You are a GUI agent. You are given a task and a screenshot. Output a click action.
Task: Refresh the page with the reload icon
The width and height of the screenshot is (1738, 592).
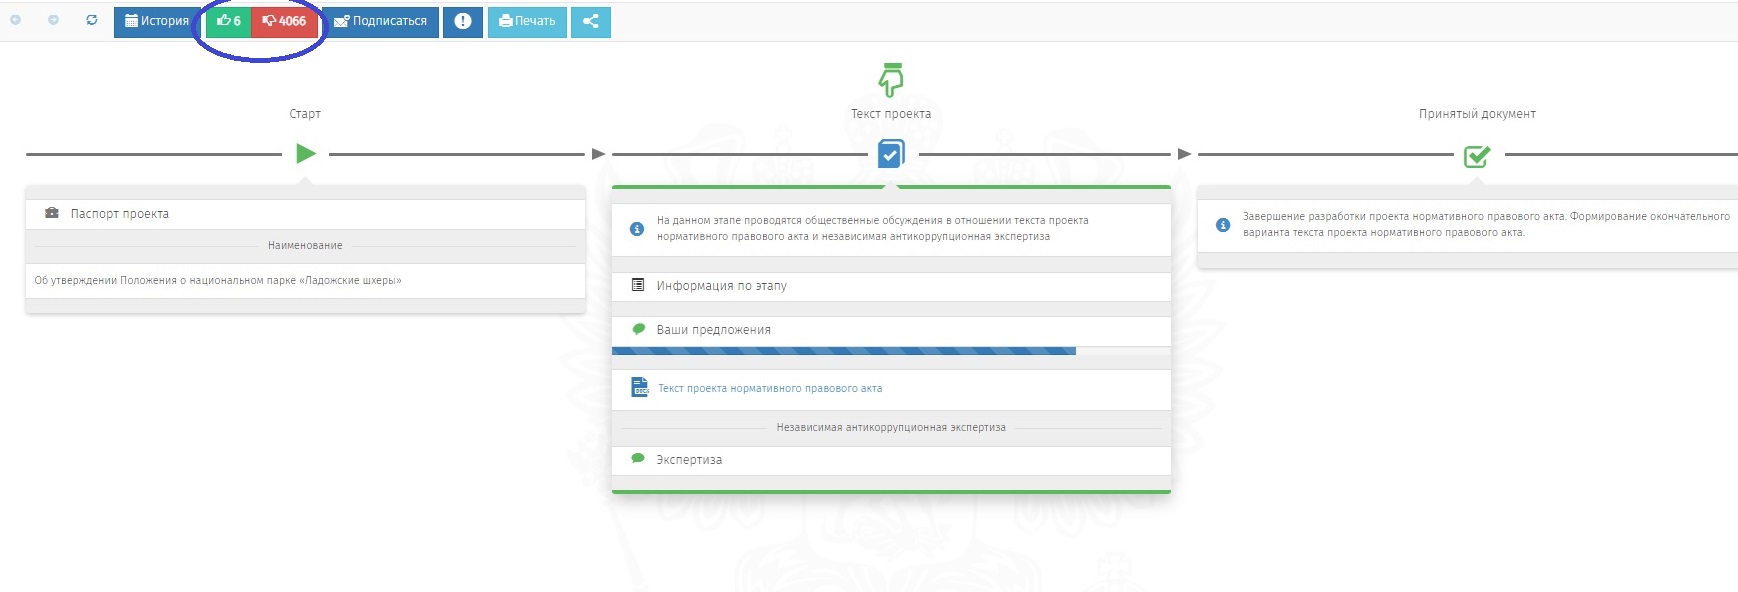(x=92, y=20)
